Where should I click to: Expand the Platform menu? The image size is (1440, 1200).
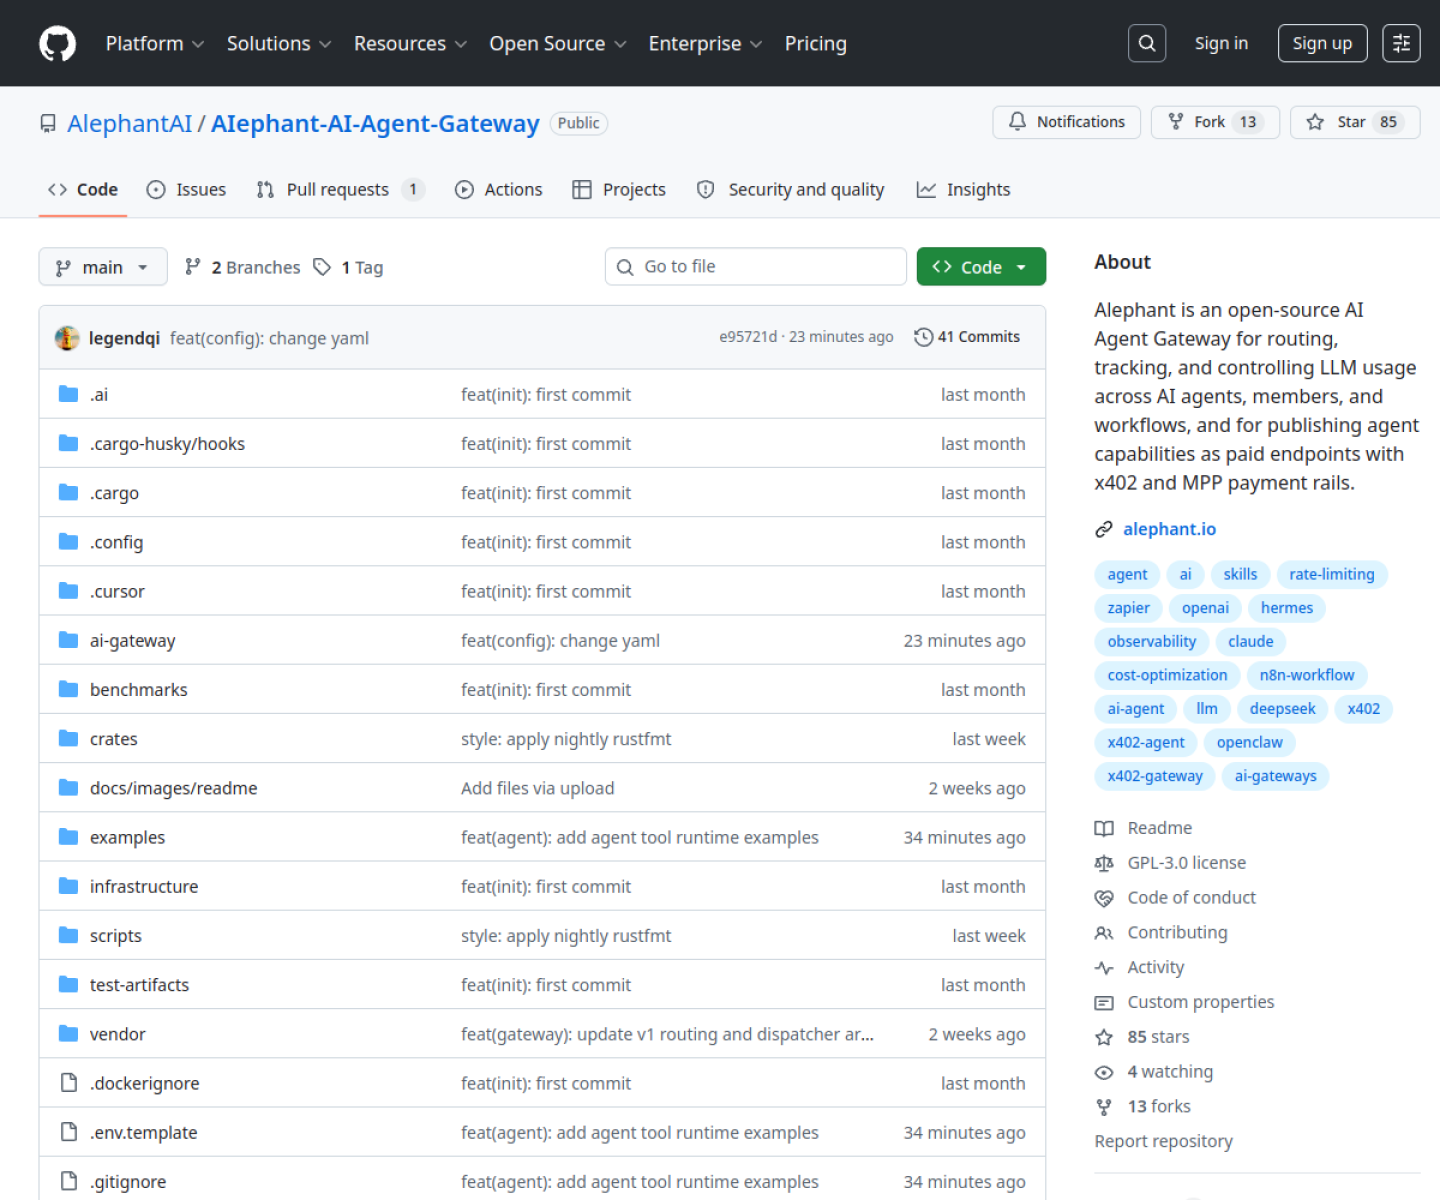[x=155, y=44]
